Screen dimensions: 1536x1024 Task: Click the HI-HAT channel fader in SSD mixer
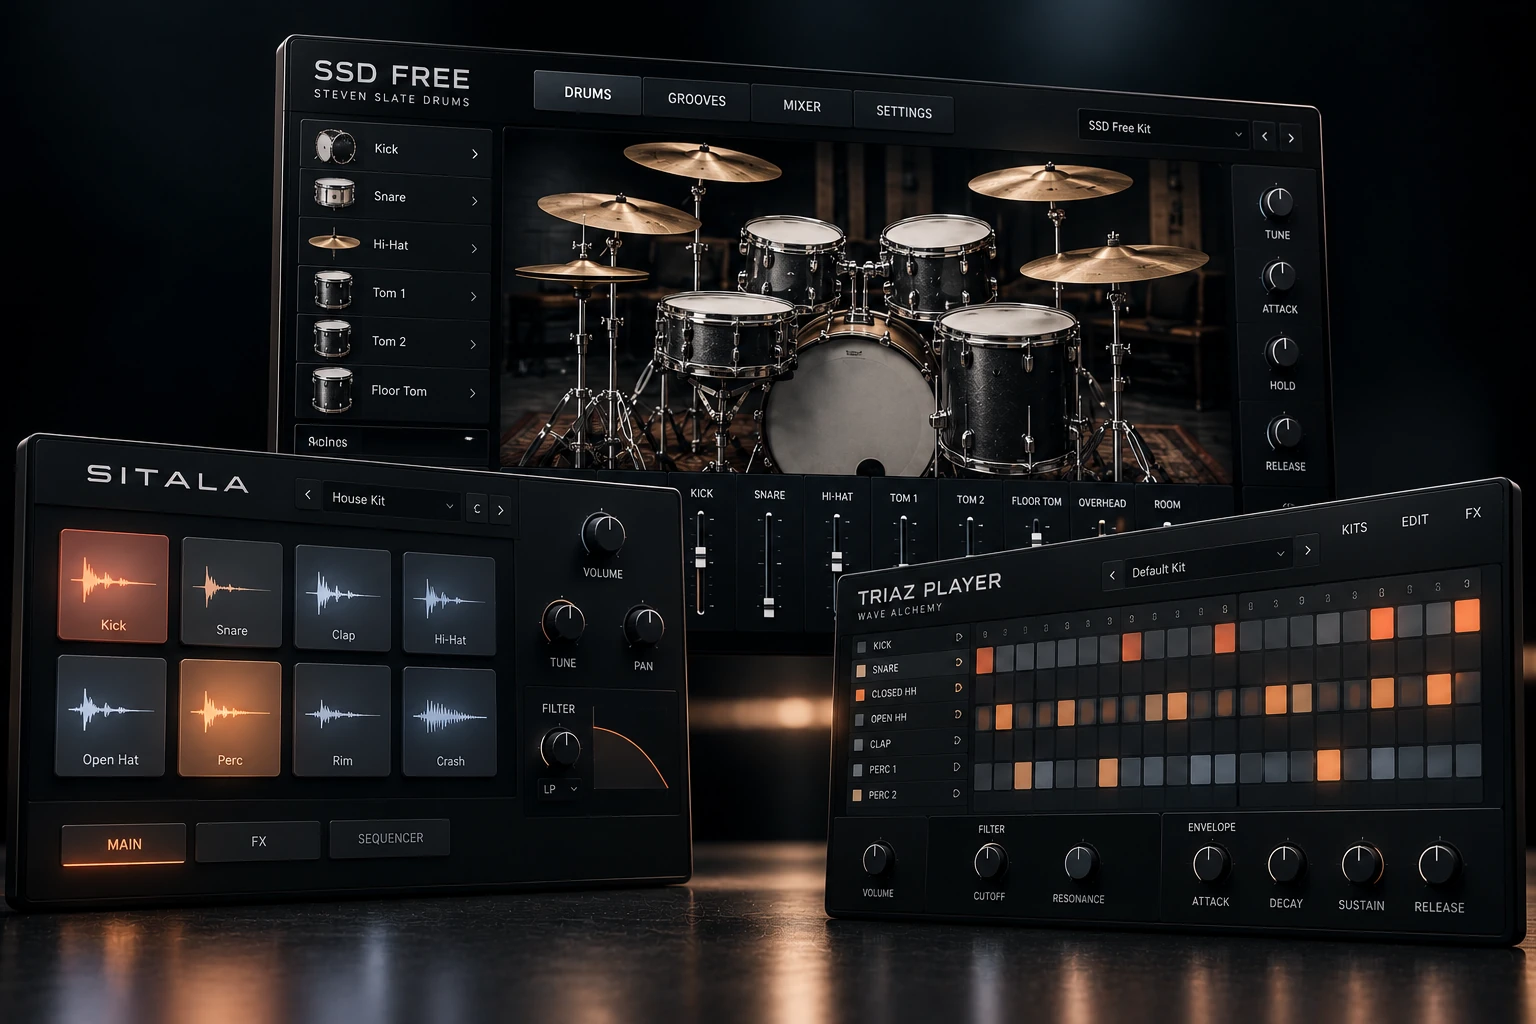836,562
